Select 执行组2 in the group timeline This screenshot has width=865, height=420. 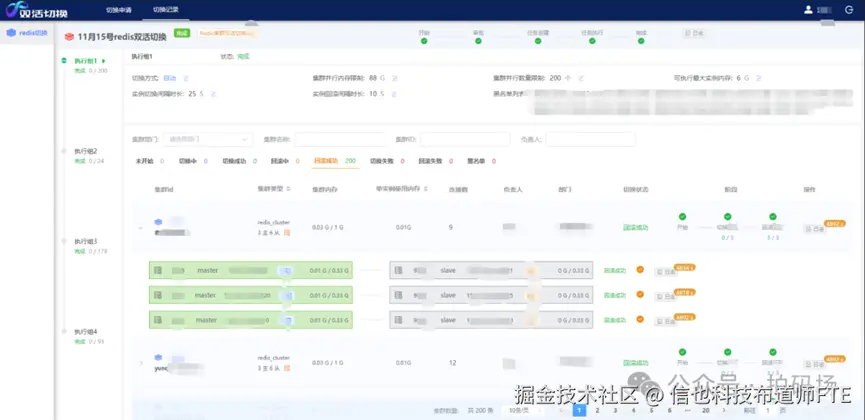pyautogui.click(x=86, y=151)
